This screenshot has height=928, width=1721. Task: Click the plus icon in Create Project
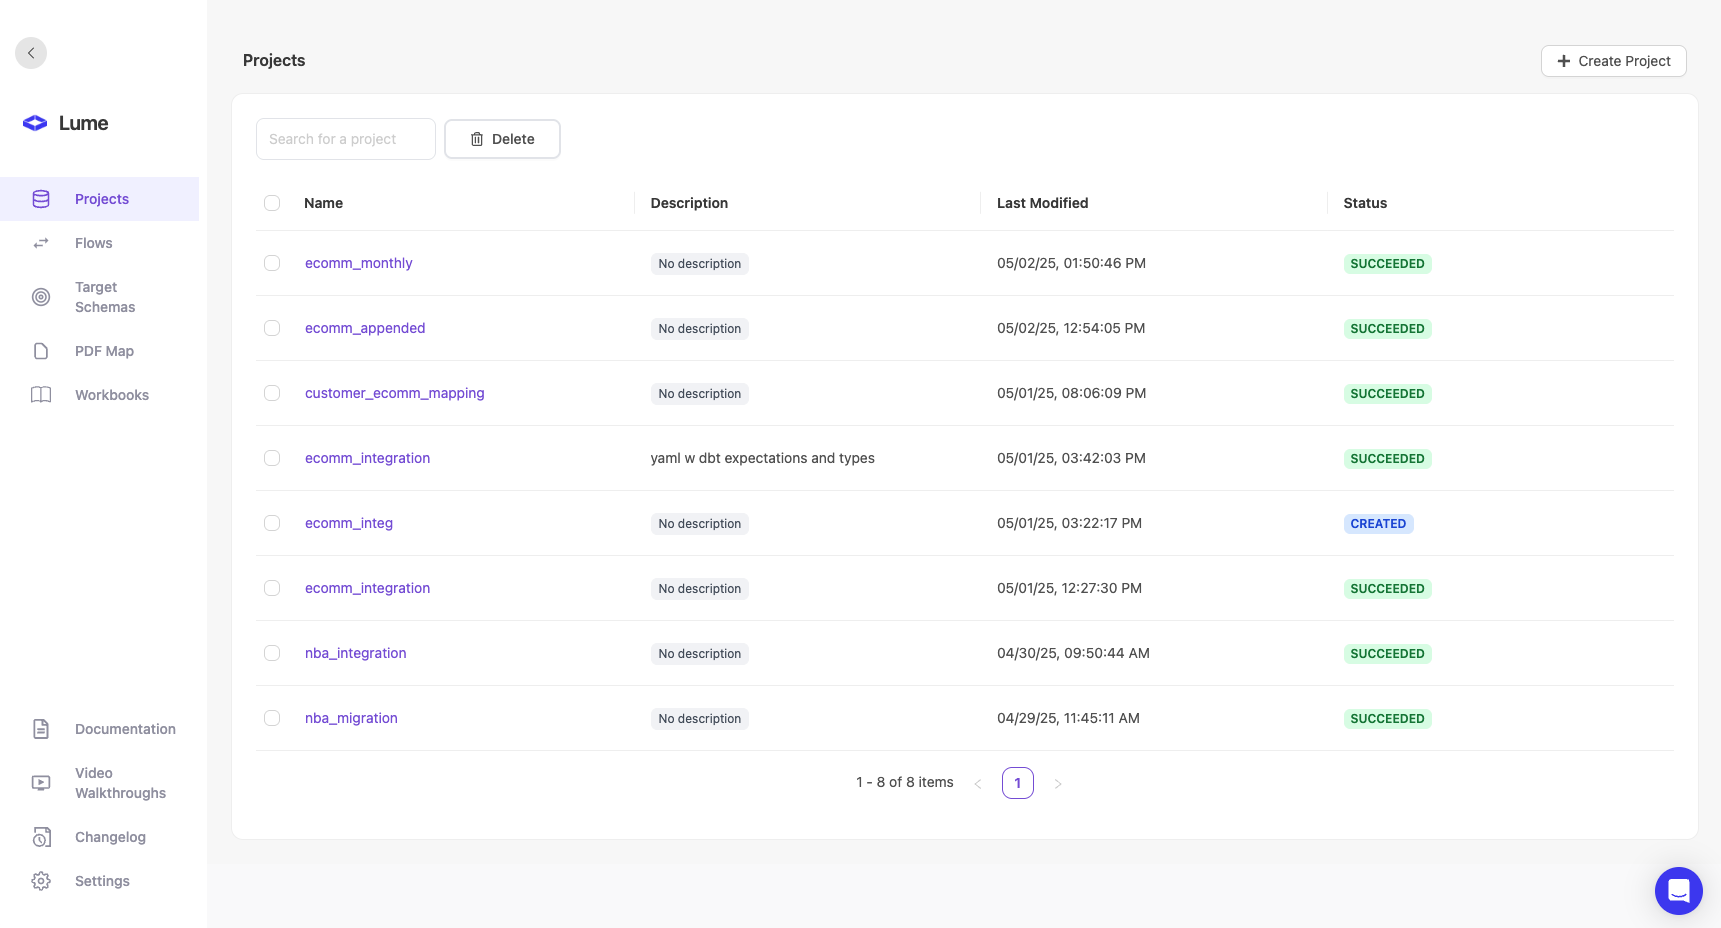click(x=1564, y=61)
